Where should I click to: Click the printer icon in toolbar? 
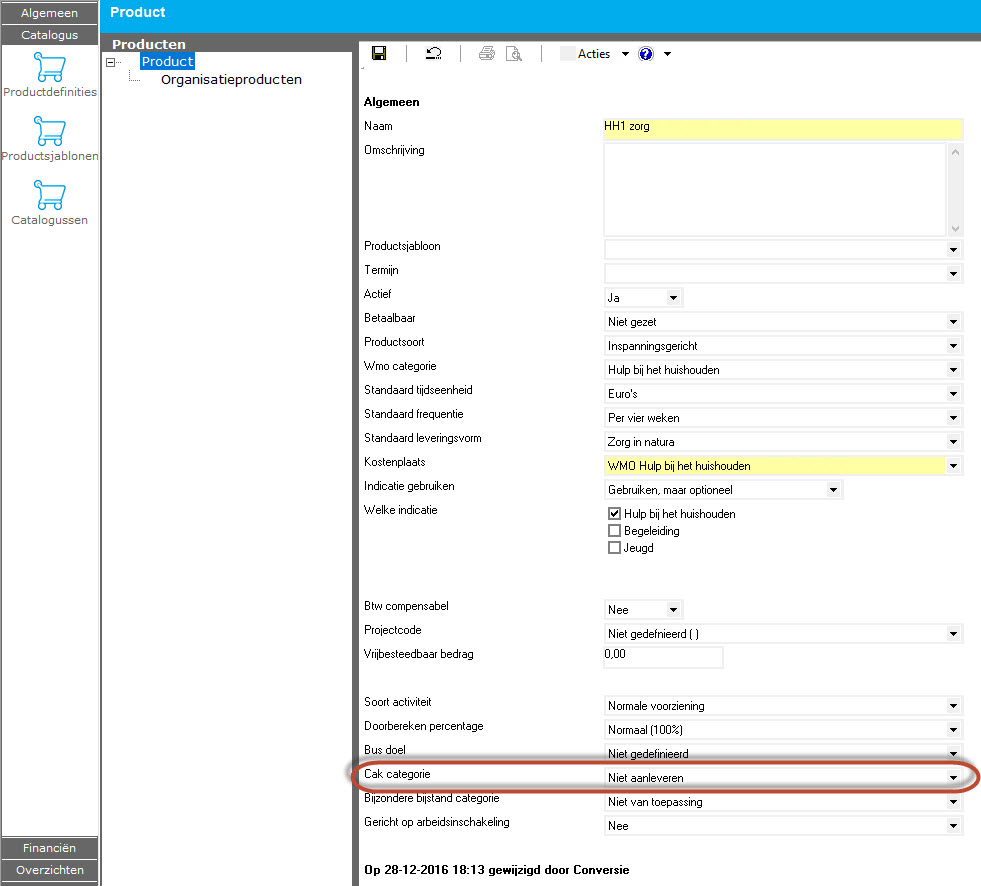click(x=487, y=54)
